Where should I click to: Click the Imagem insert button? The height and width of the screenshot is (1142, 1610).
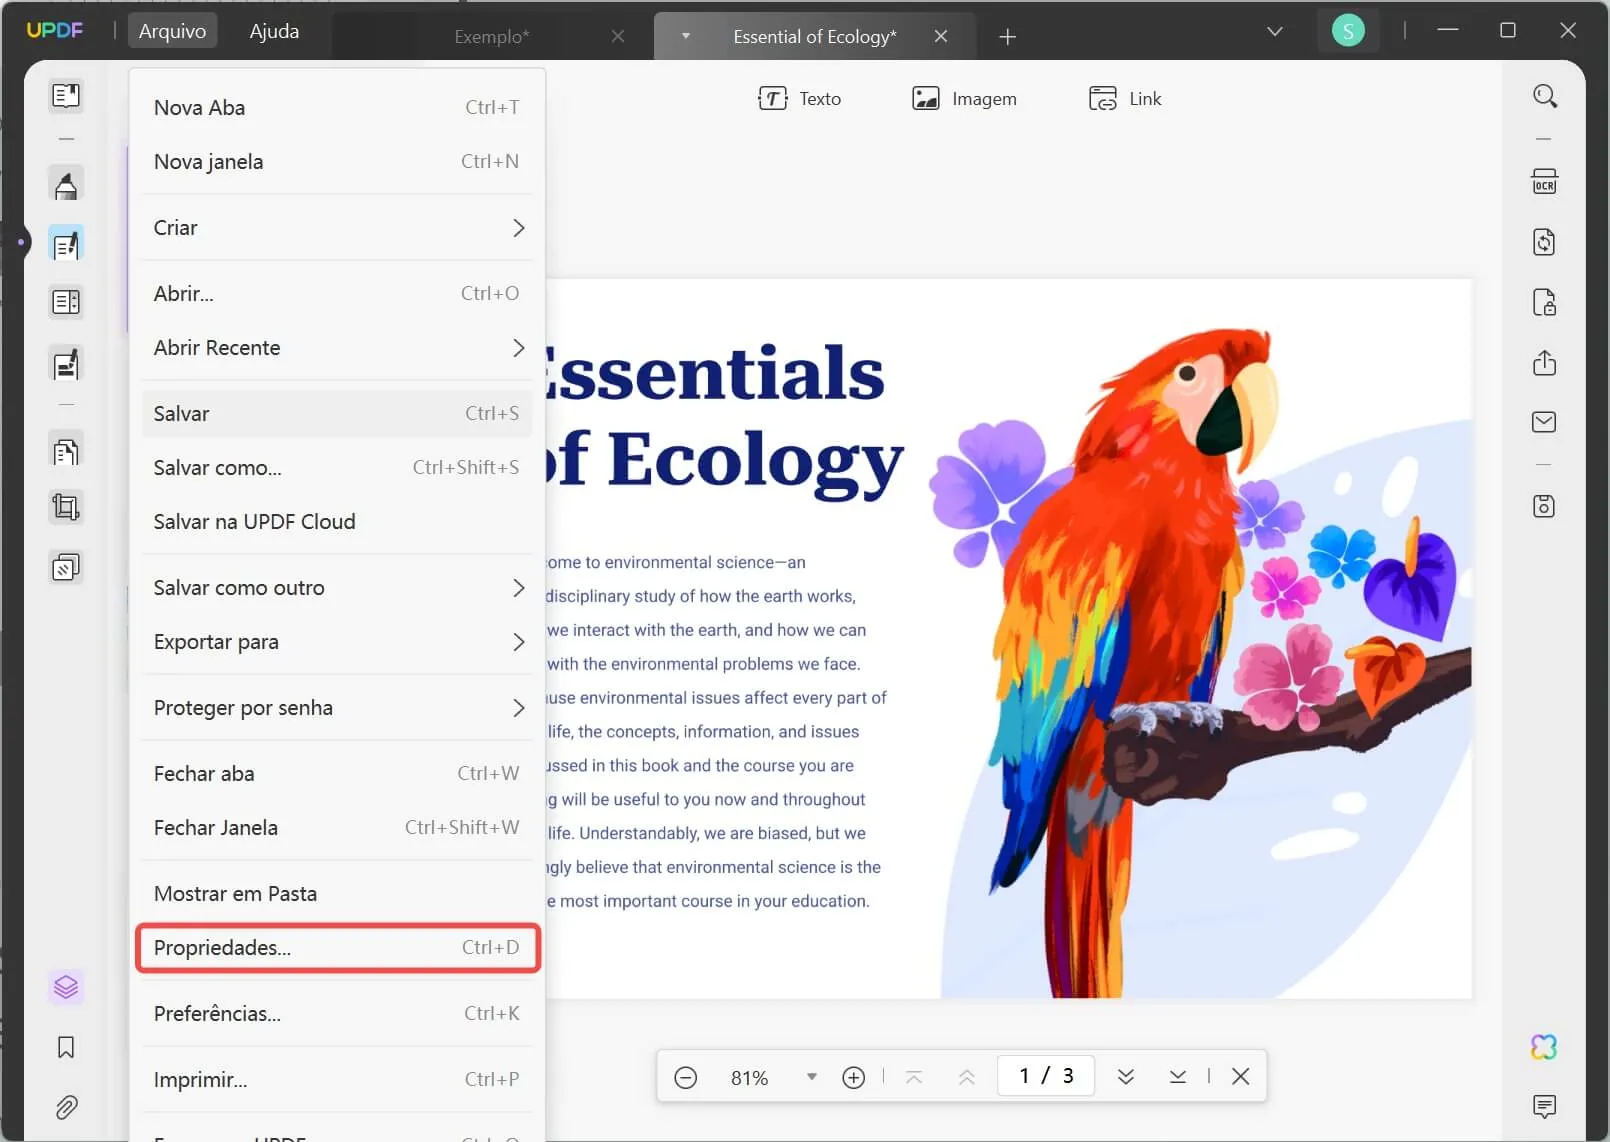(x=963, y=98)
